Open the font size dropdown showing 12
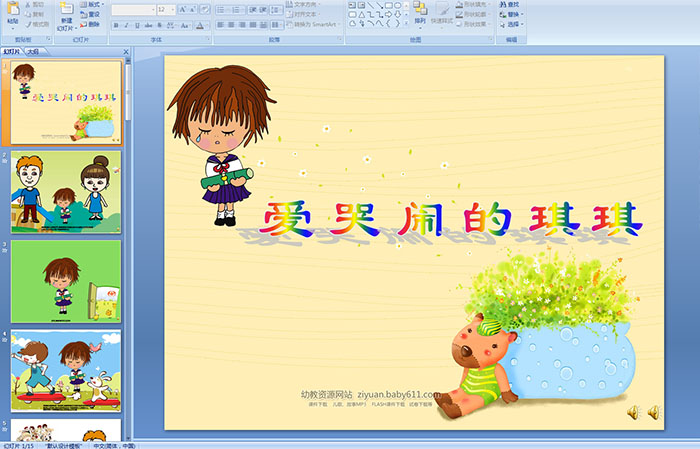 (172, 9)
